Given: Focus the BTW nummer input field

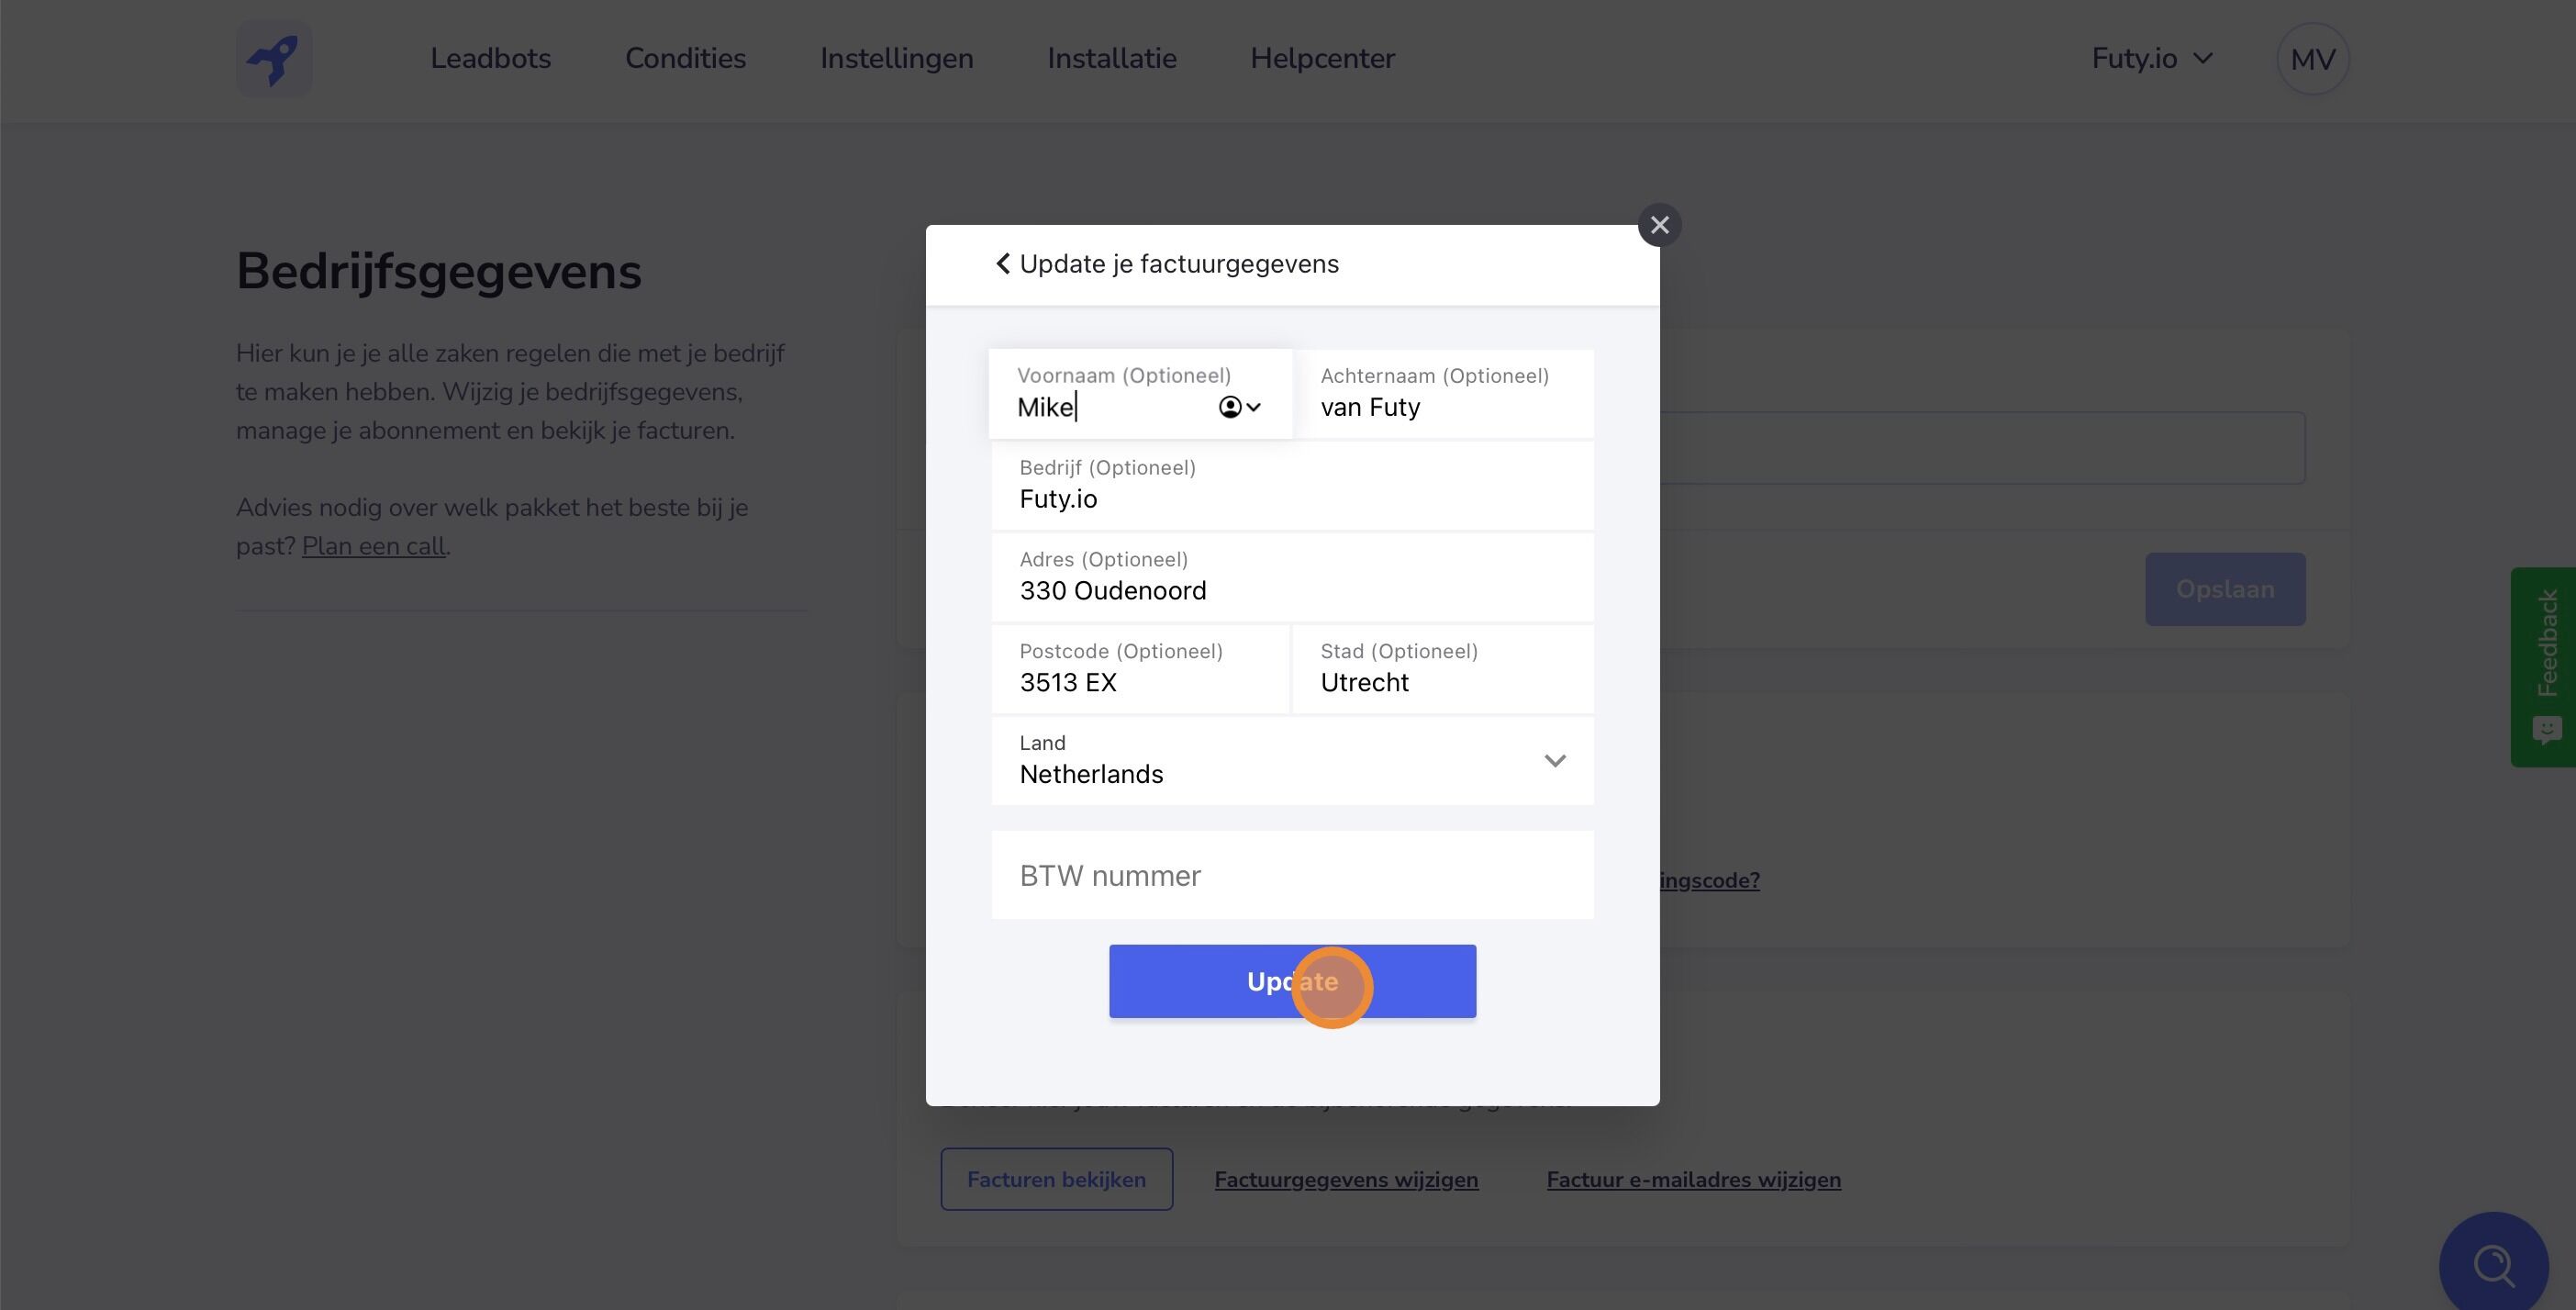Looking at the screenshot, I should [1292, 875].
